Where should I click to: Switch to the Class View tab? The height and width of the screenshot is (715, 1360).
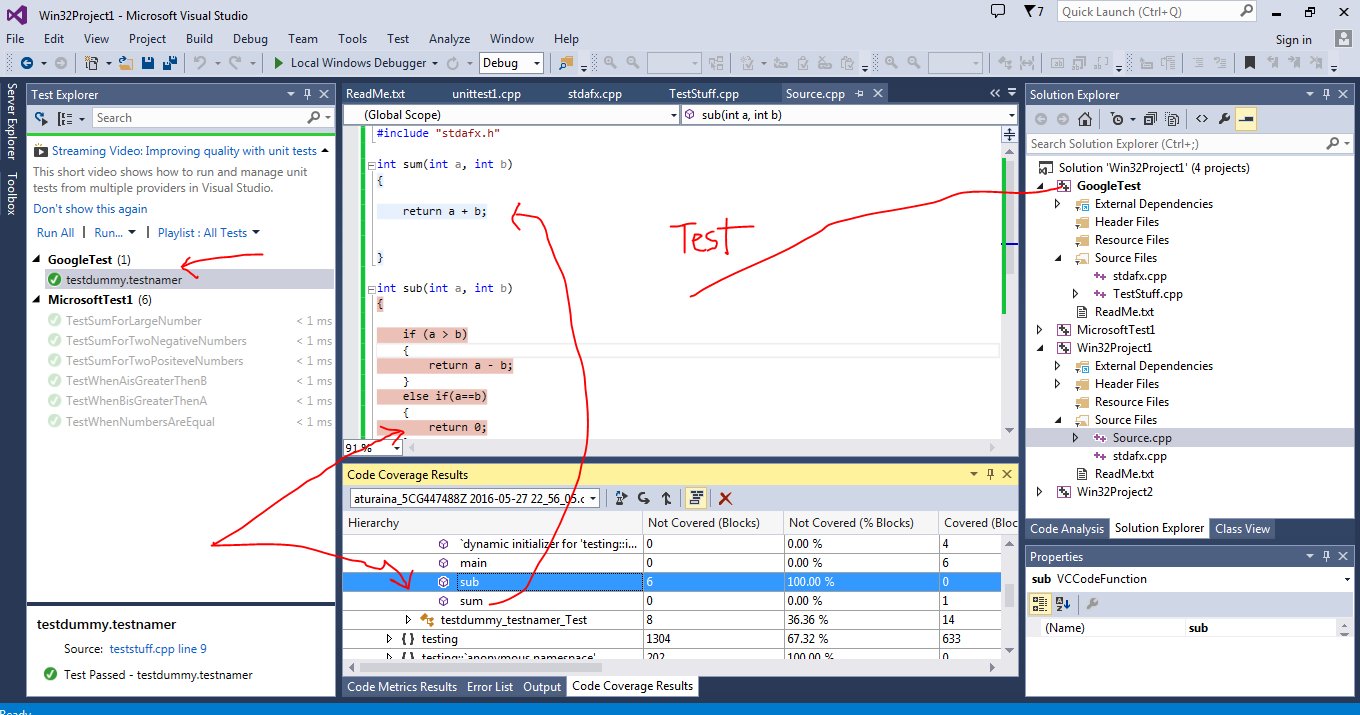(1242, 529)
